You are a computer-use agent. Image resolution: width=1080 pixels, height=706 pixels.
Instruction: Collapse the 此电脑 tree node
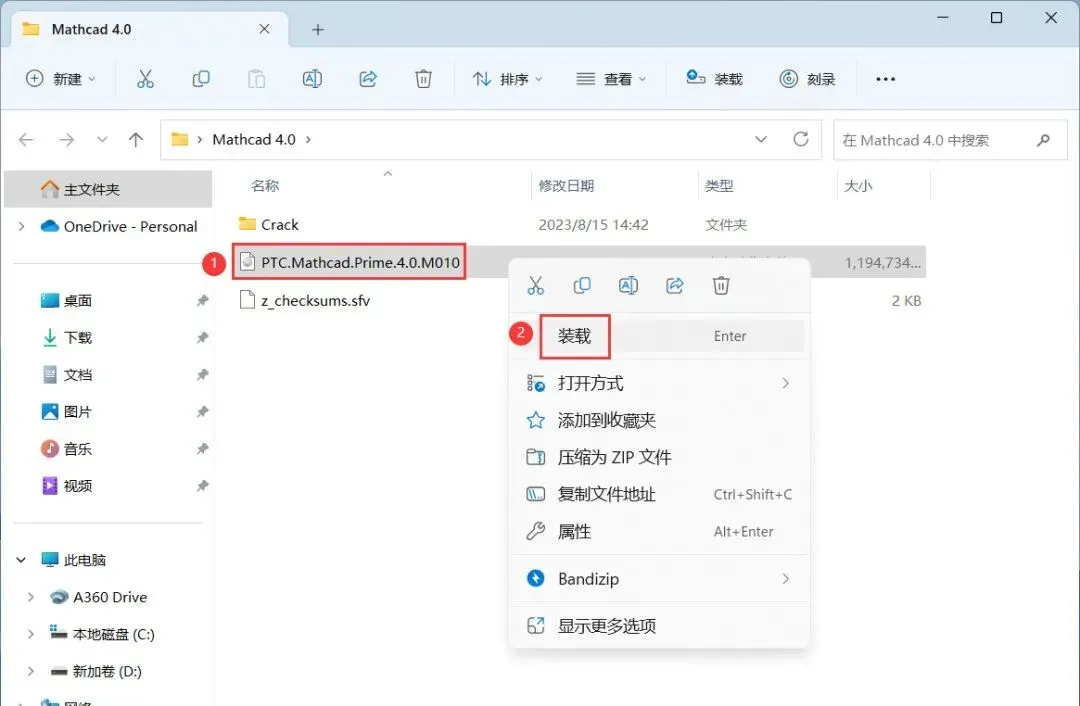pyautogui.click(x=21, y=560)
